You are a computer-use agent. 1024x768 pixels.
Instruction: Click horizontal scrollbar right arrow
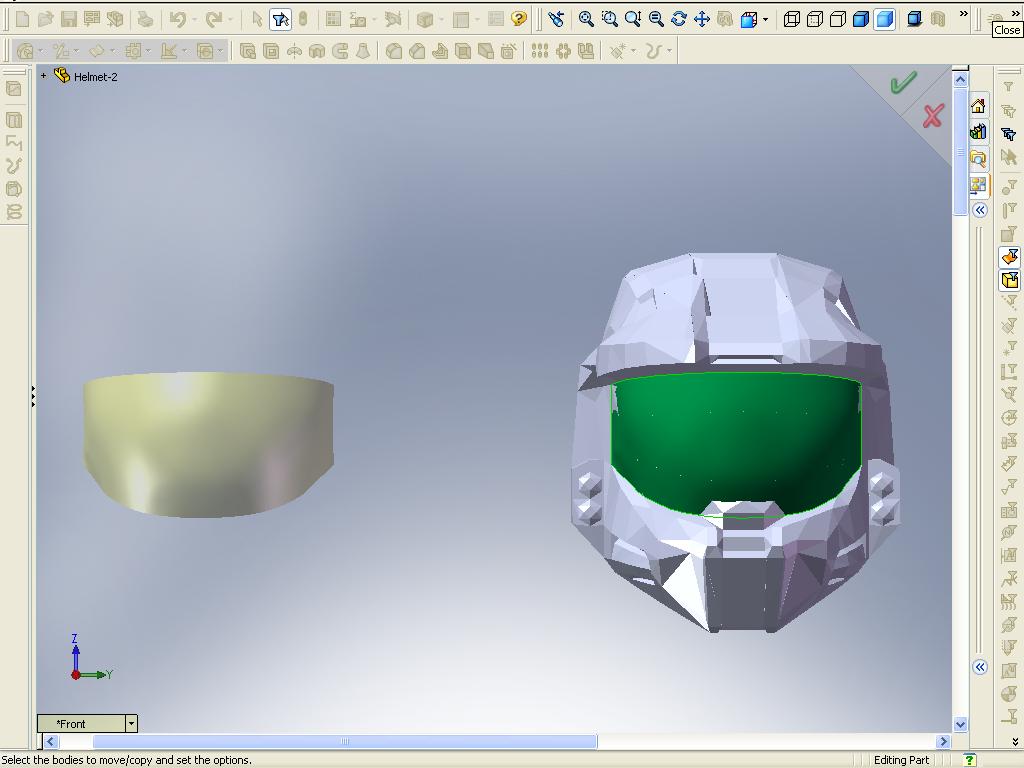pos(943,742)
